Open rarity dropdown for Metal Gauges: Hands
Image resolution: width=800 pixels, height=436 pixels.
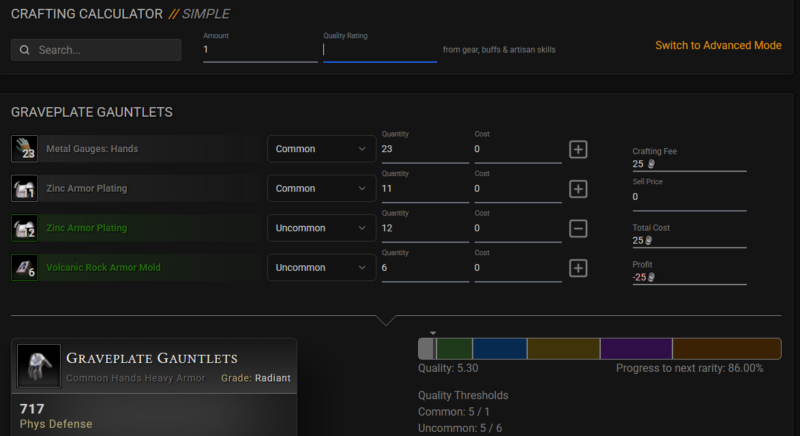(321, 149)
